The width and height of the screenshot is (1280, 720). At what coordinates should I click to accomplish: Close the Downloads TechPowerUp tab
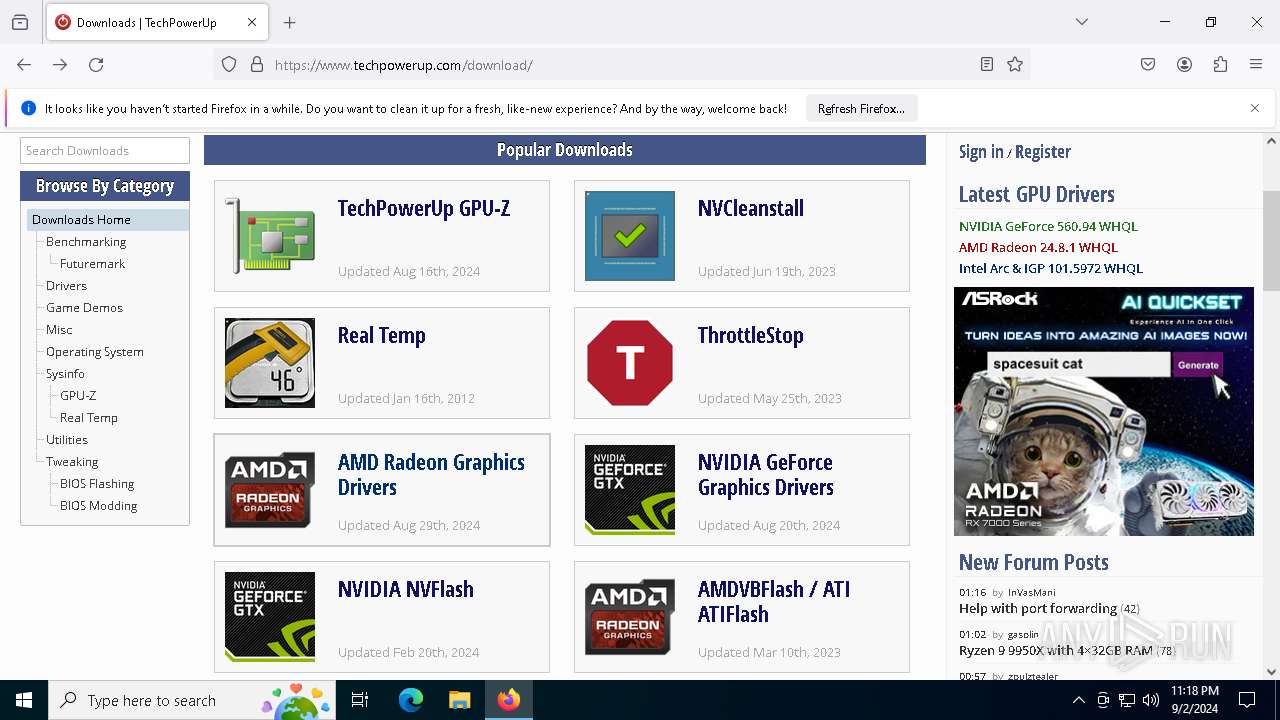coord(252,22)
